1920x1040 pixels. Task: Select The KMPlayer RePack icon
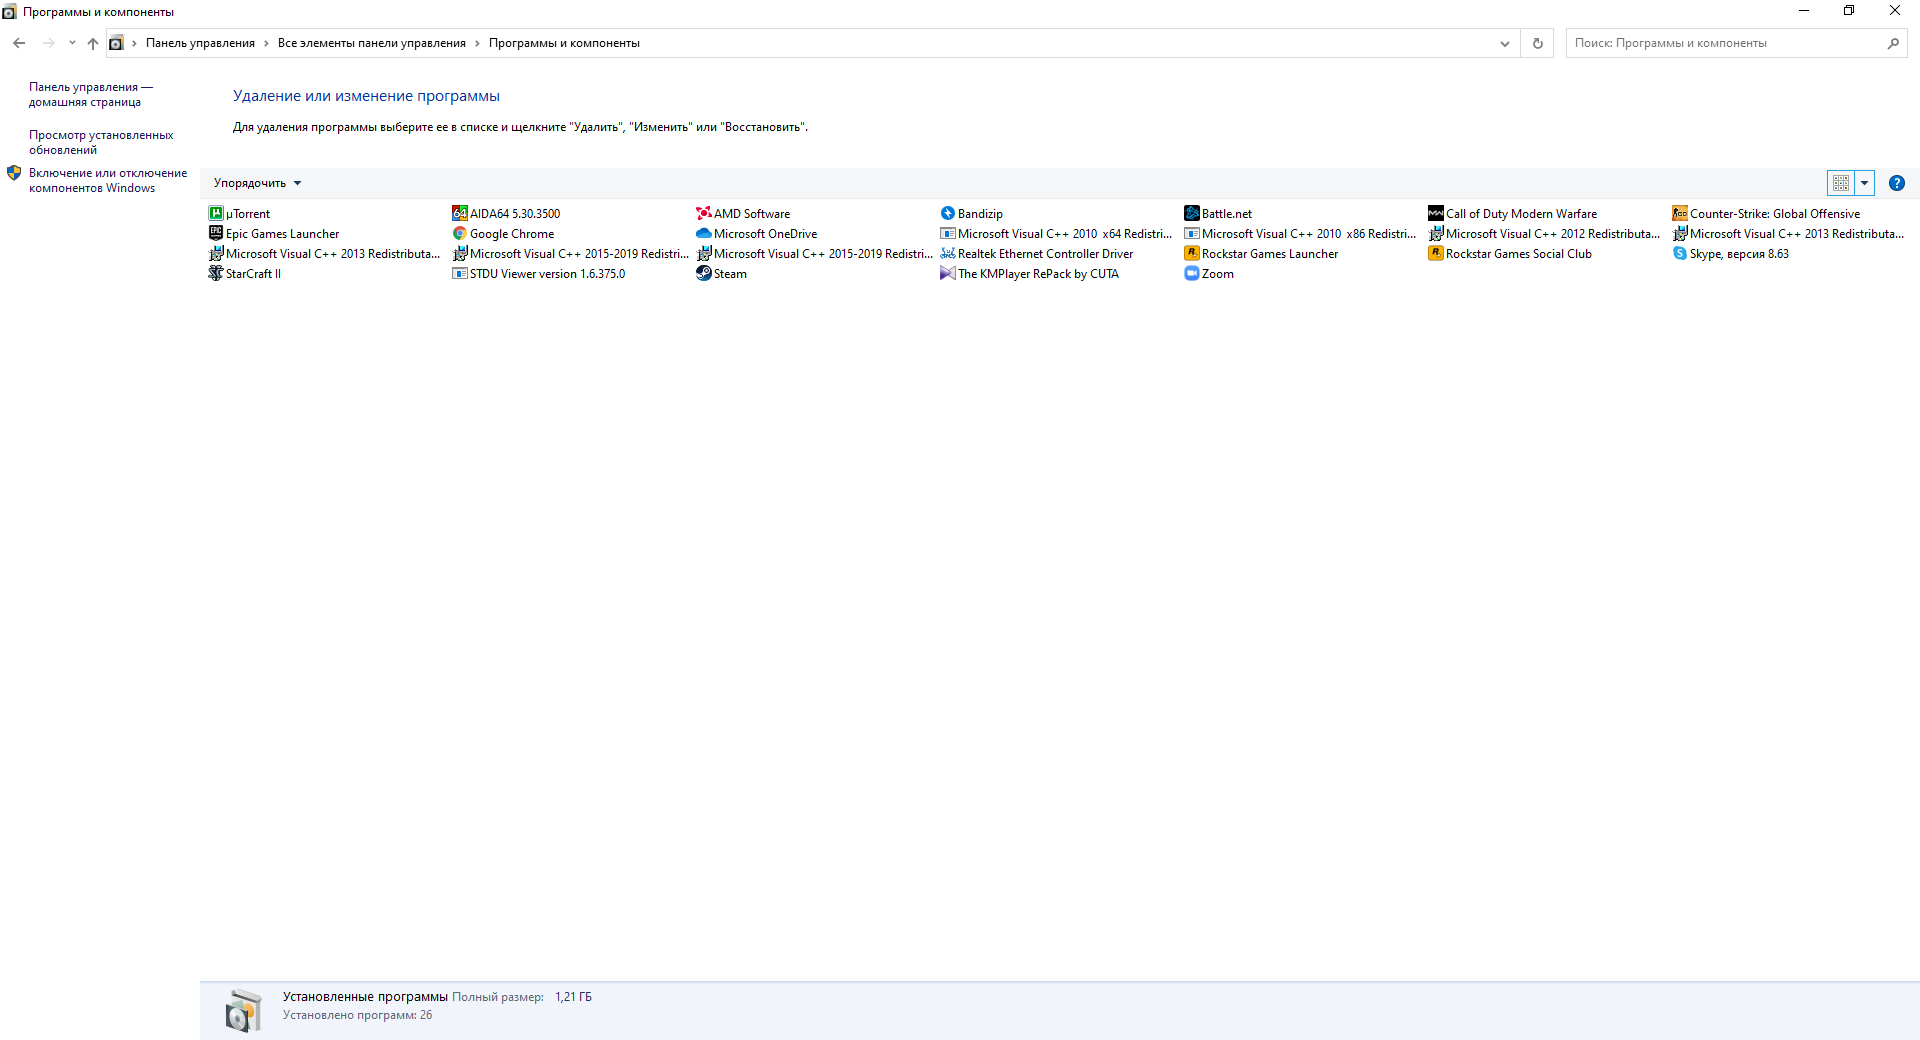click(948, 273)
